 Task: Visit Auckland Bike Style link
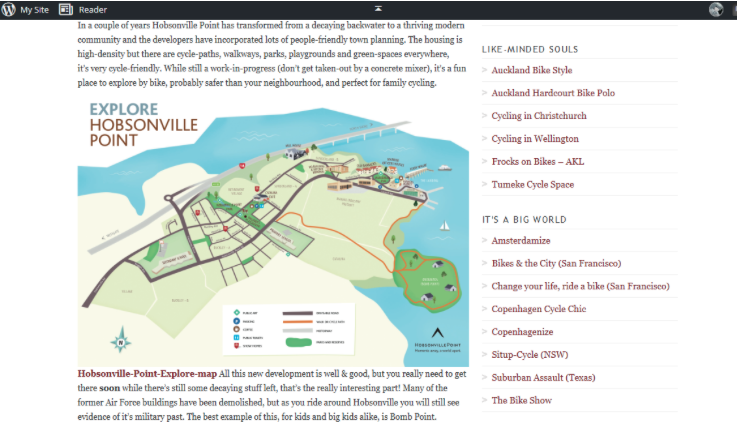pos(531,70)
